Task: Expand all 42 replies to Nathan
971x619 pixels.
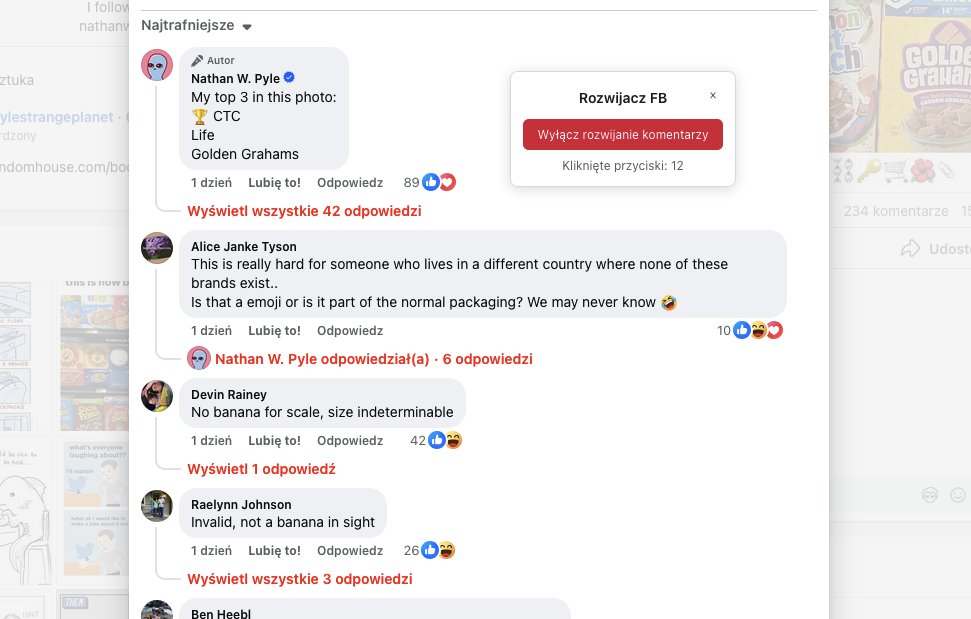Action: [x=304, y=211]
